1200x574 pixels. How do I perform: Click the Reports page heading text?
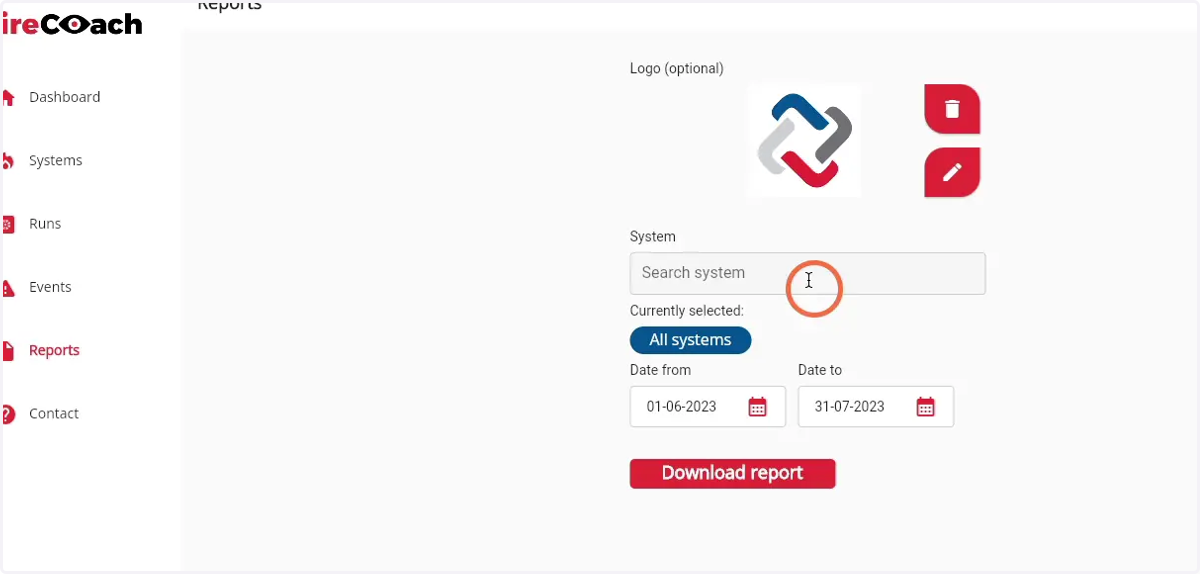click(x=230, y=5)
